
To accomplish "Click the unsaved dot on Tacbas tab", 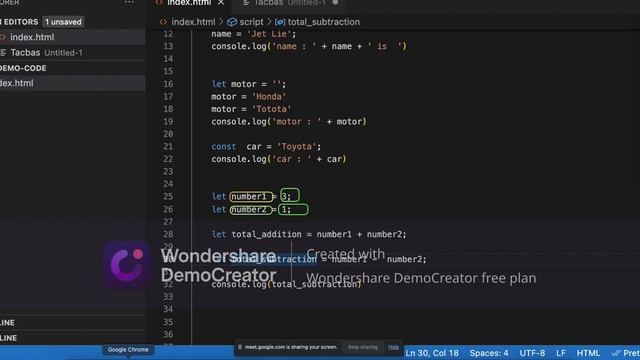I will point(335,2).
